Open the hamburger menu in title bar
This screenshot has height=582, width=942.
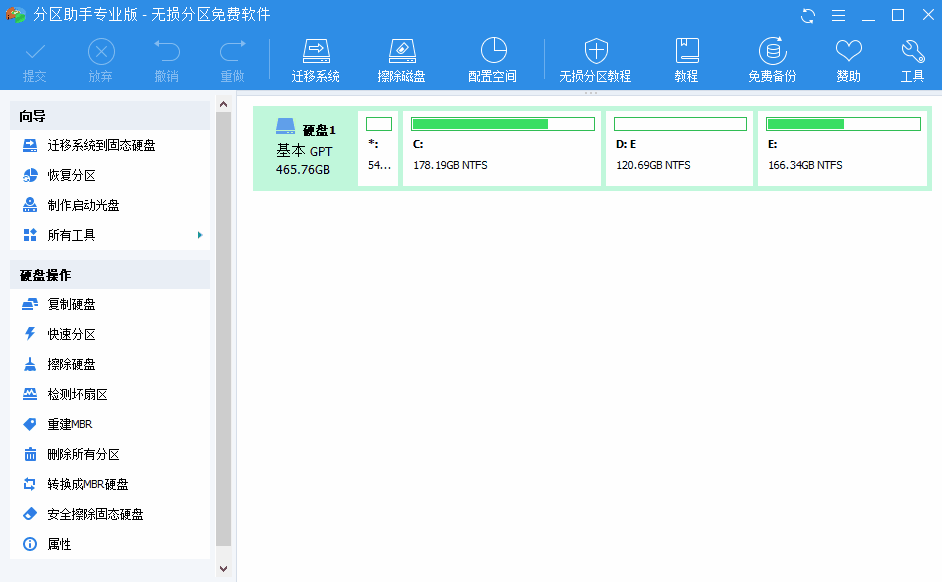click(x=839, y=16)
